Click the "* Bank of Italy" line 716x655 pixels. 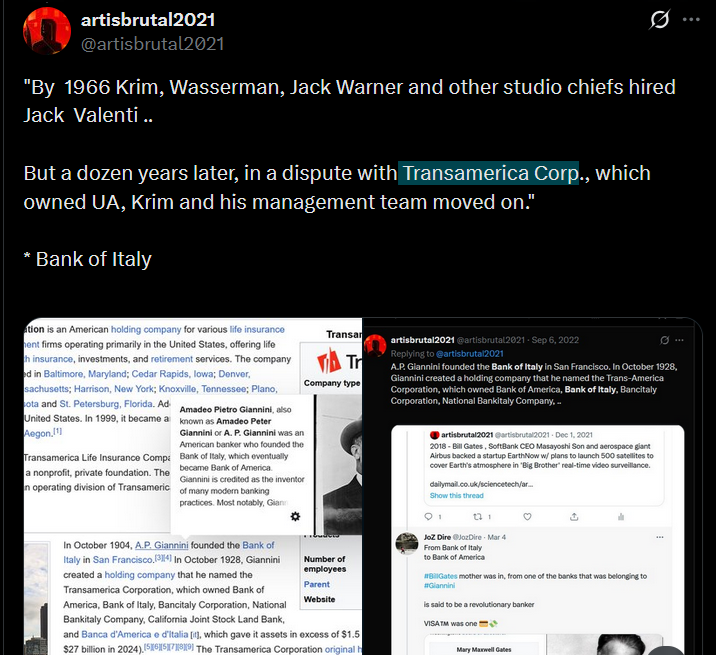[88, 259]
